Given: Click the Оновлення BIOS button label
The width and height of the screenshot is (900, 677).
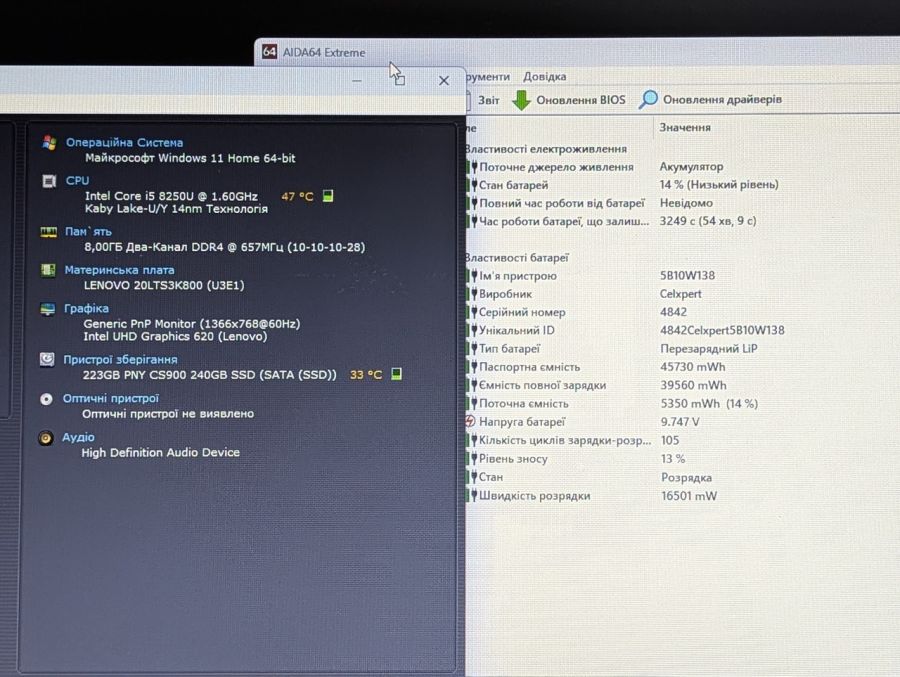Looking at the screenshot, I should pos(580,100).
